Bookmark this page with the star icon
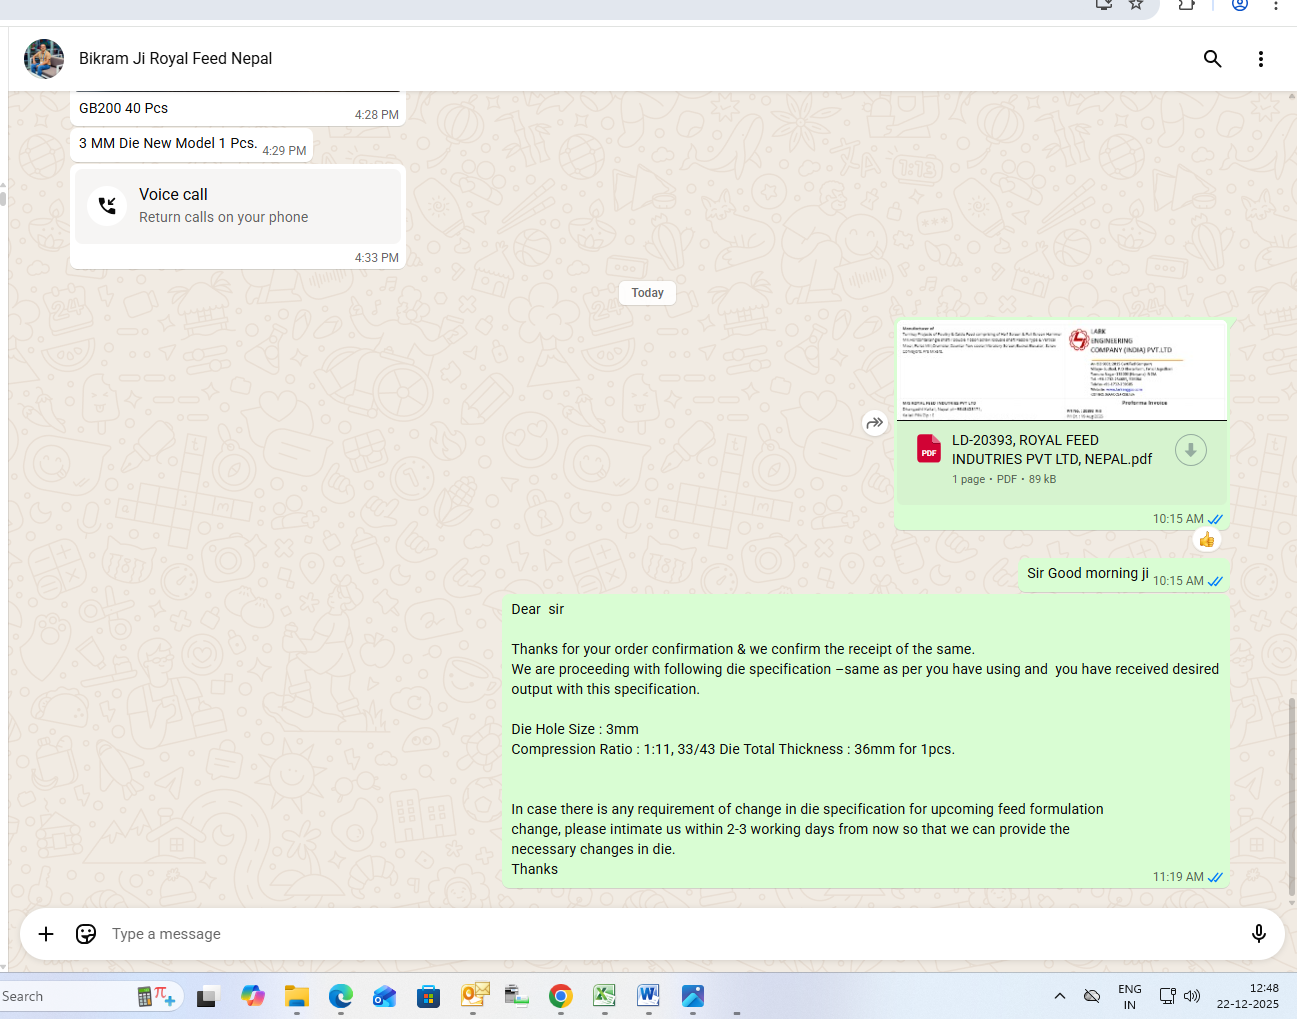The width and height of the screenshot is (1297, 1019). pyautogui.click(x=1136, y=5)
